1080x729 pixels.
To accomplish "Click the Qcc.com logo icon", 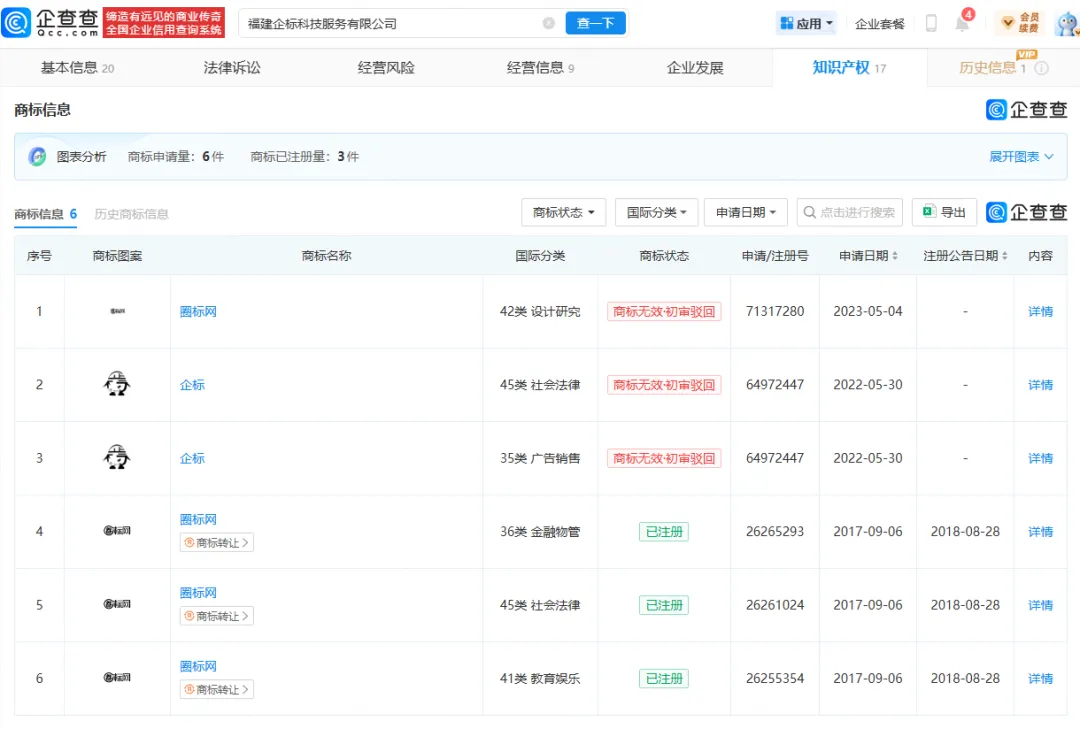I will pos(16,23).
